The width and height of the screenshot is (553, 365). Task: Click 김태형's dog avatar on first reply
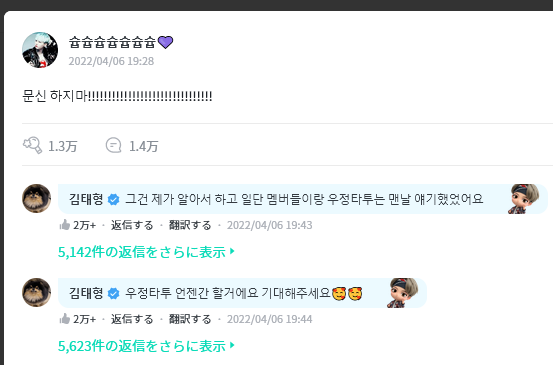[x=37, y=198]
